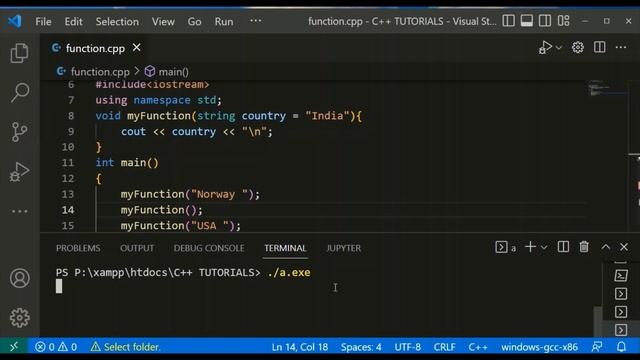Create a new terminal with plus
640x360 pixels.
[530, 247]
